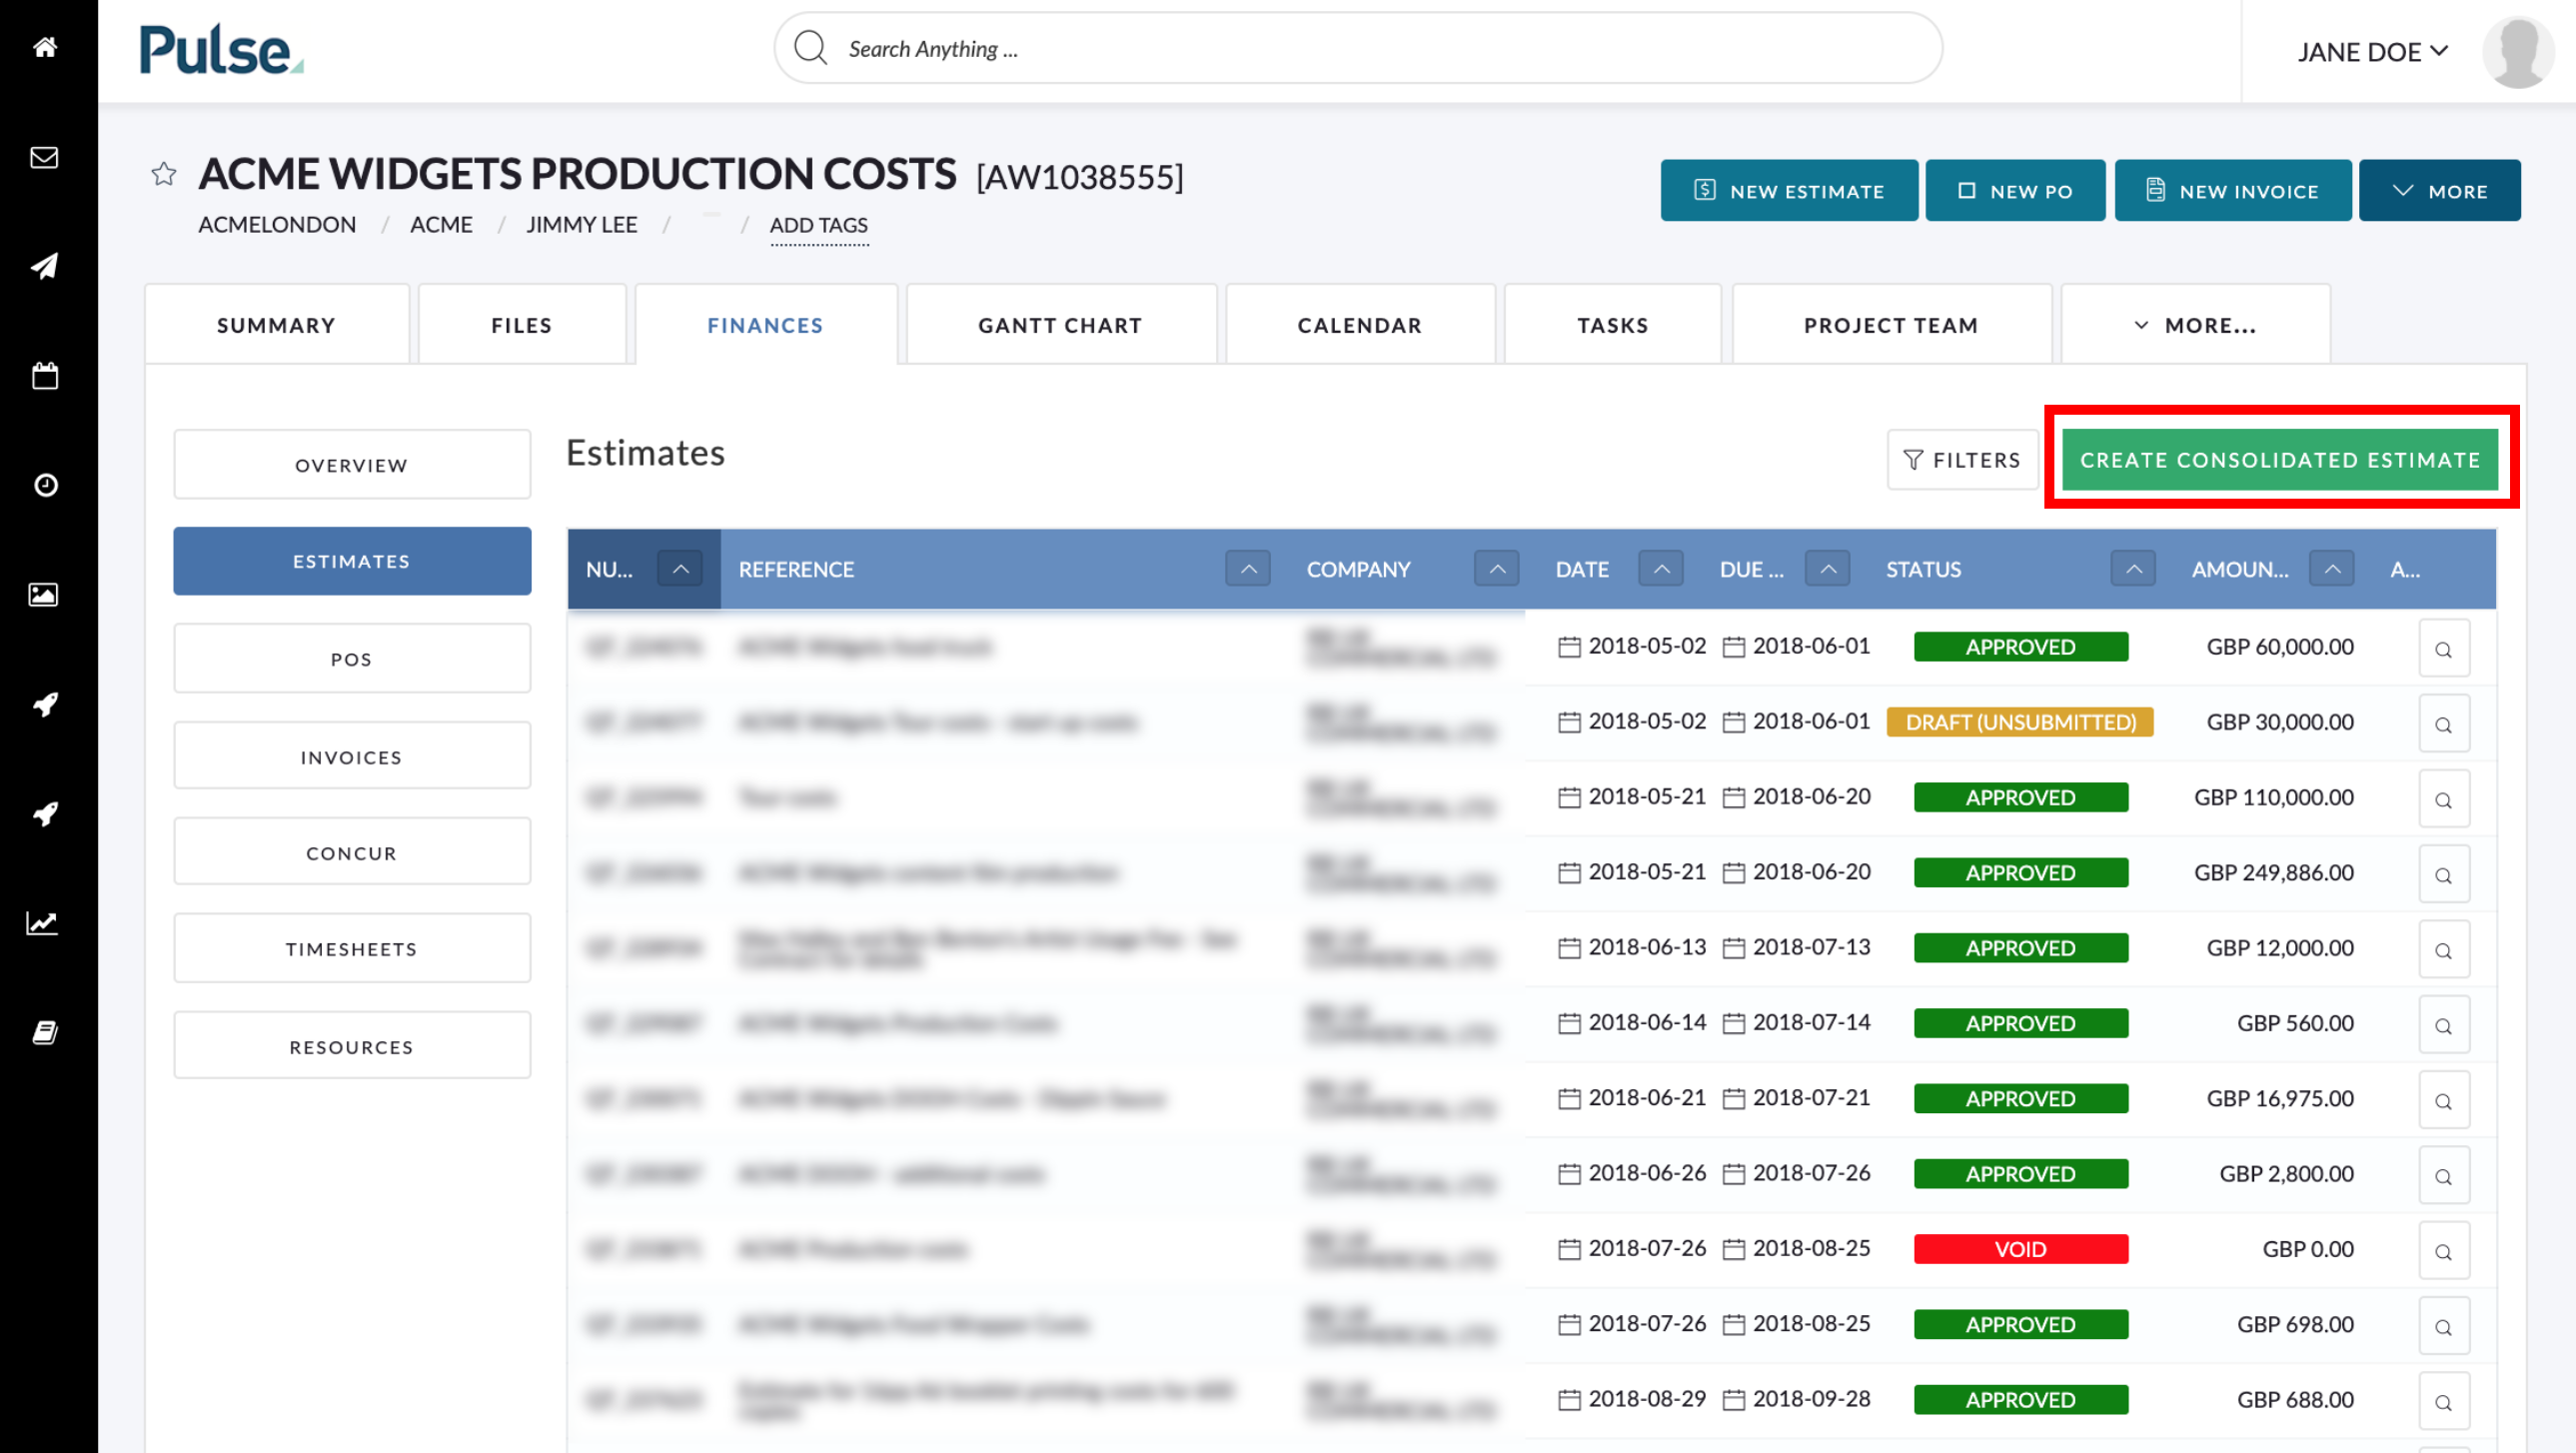Click the New PO button
2576x1453 pixels.
2015,190
